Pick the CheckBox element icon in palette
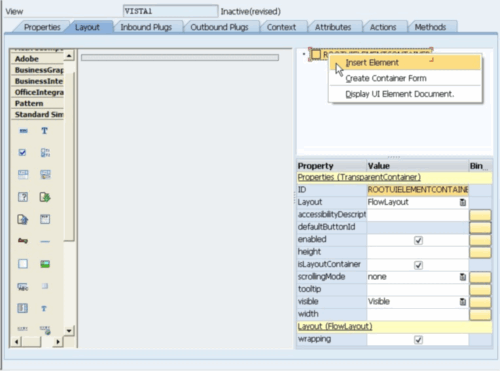Viewport: 500px width, 371px height. 22,153
